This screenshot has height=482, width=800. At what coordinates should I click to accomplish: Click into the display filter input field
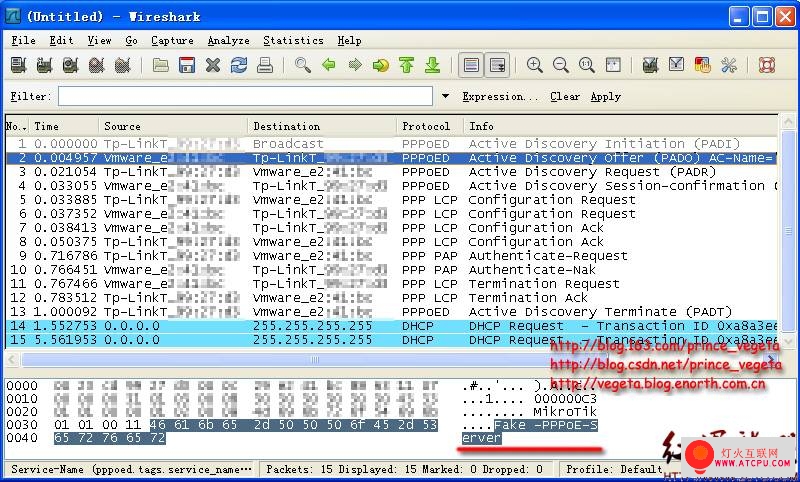pos(245,96)
